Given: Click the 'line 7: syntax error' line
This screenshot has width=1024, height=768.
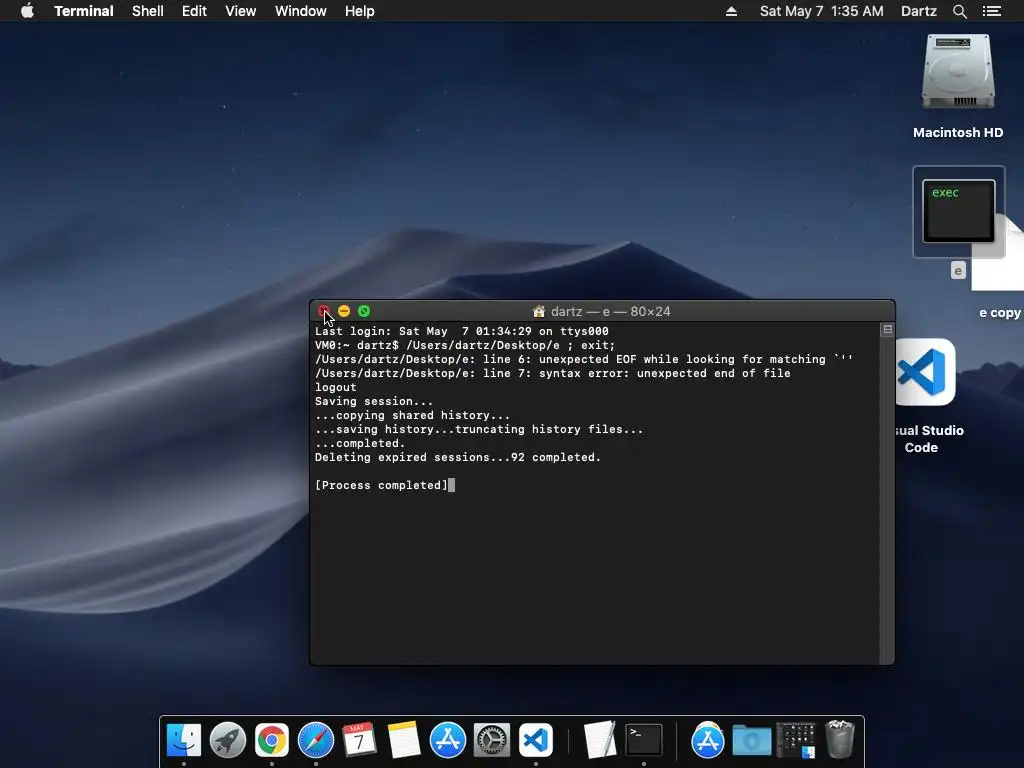Looking at the screenshot, I should pyautogui.click(x=552, y=374).
